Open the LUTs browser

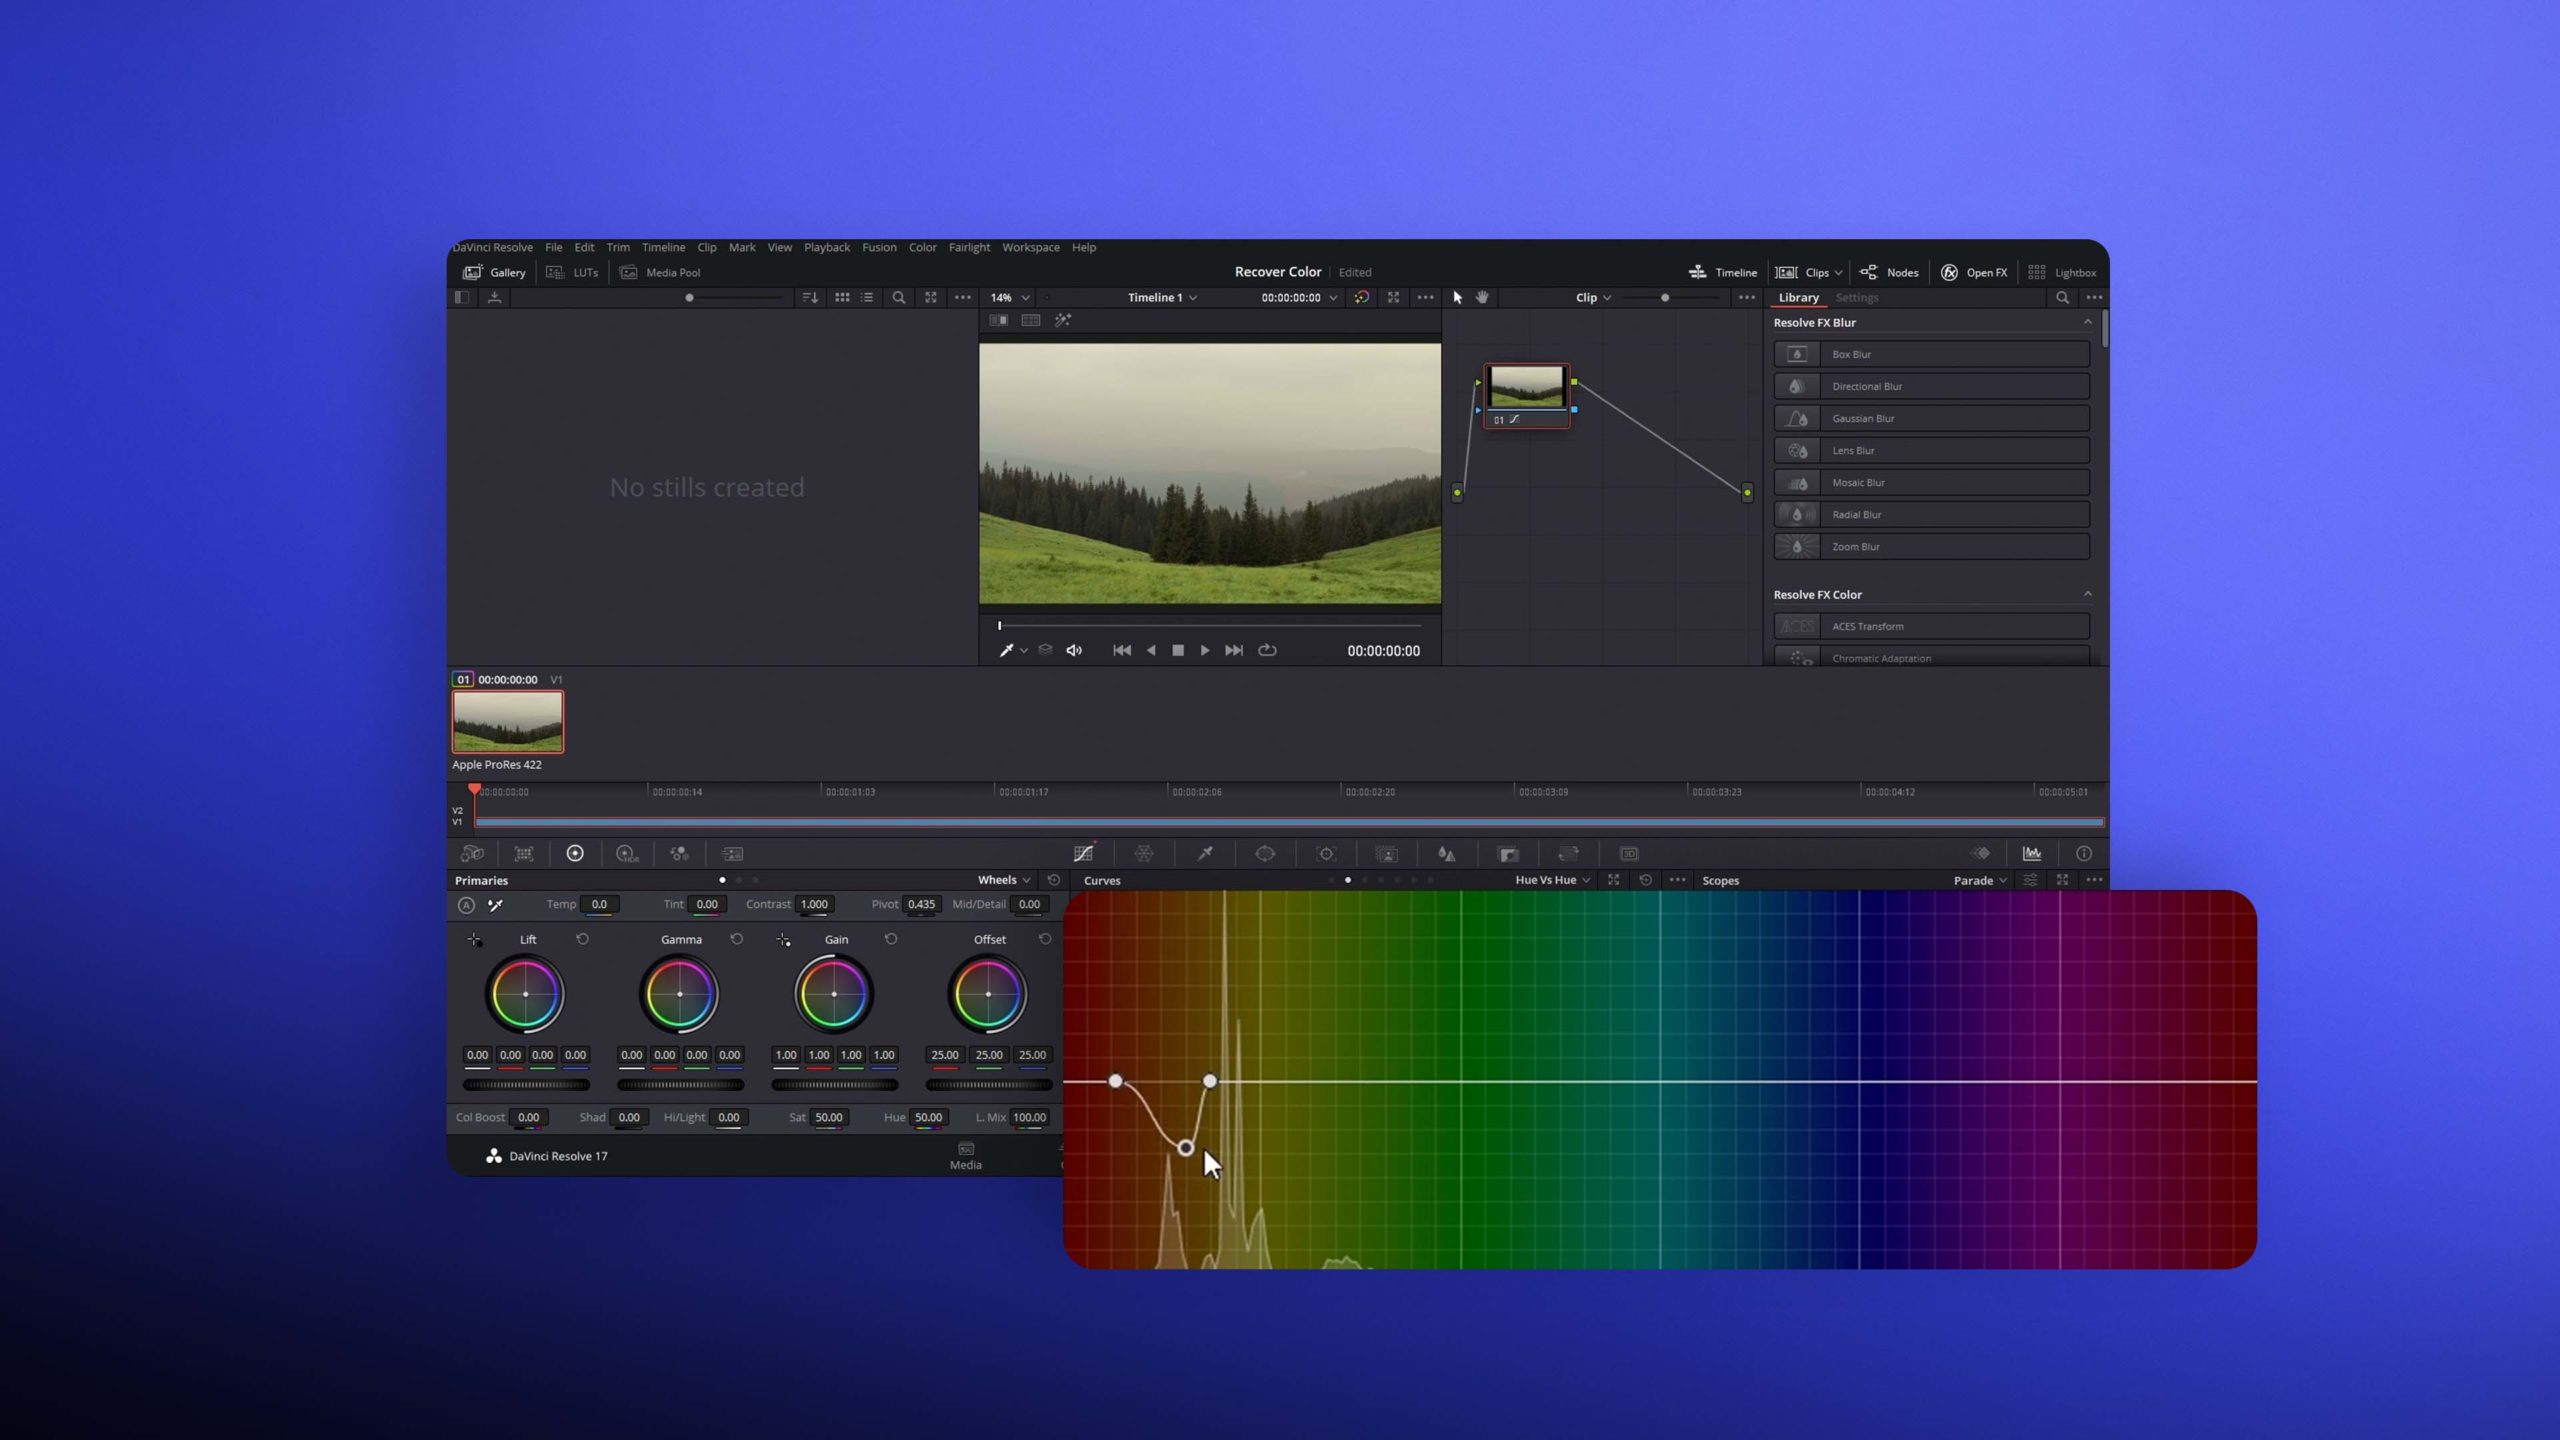click(573, 272)
